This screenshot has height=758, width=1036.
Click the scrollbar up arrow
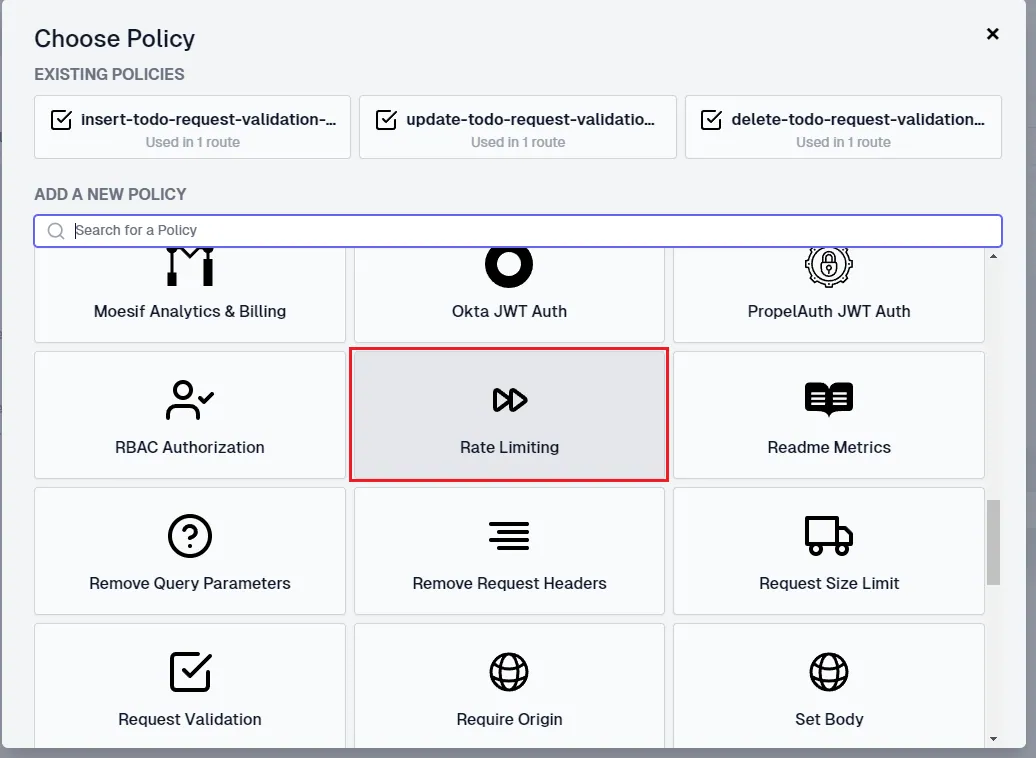pos(993,256)
